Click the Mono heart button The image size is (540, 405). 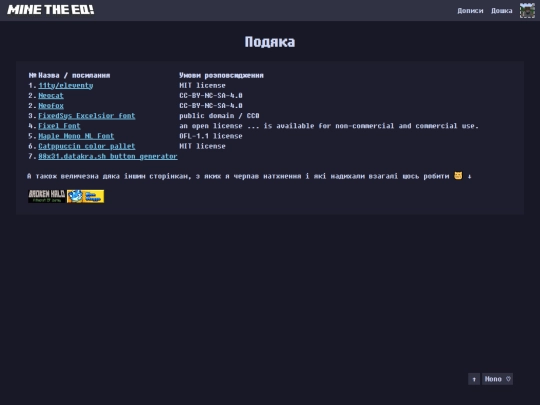point(497,379)
